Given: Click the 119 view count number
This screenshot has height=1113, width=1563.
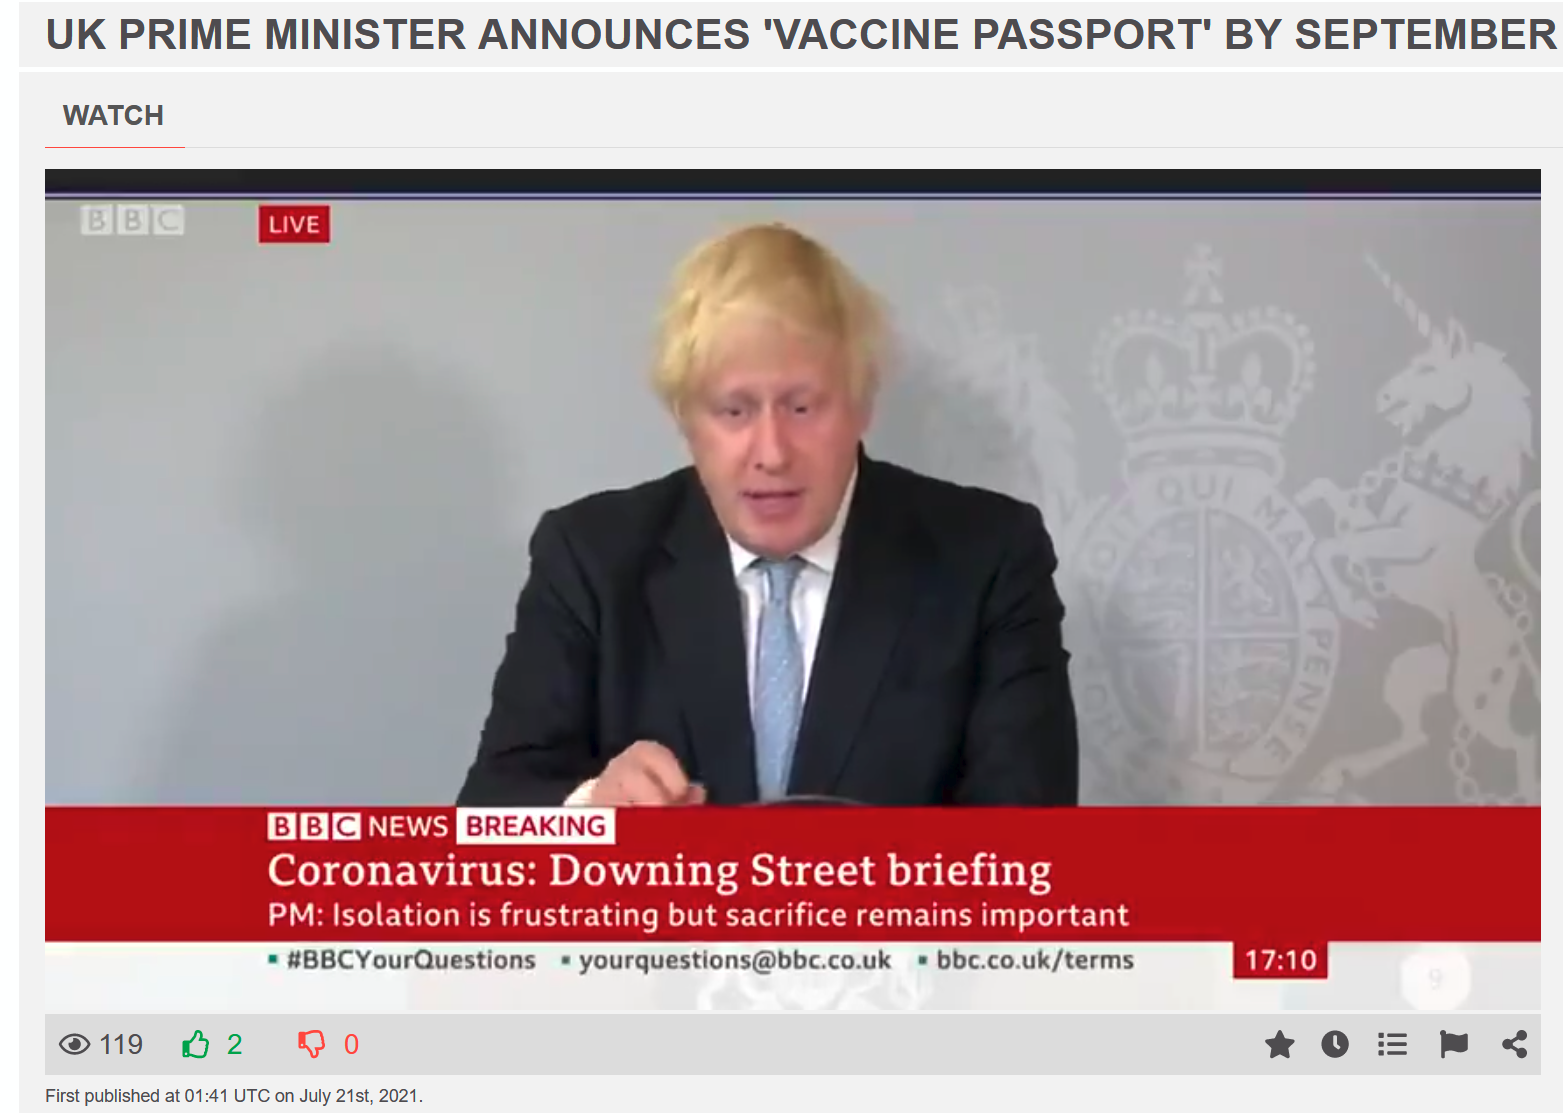Looking at the screenshot, I should [x=121, y=1045].
